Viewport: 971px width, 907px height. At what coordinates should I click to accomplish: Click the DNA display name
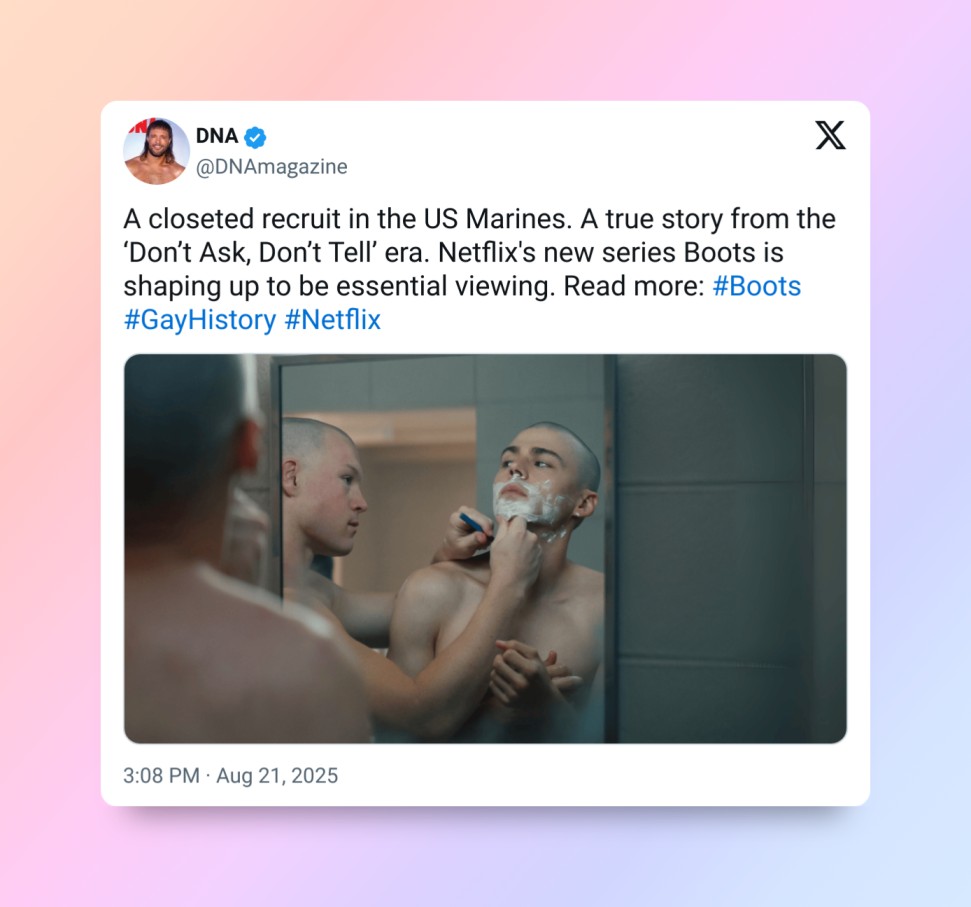click(217, 136)
